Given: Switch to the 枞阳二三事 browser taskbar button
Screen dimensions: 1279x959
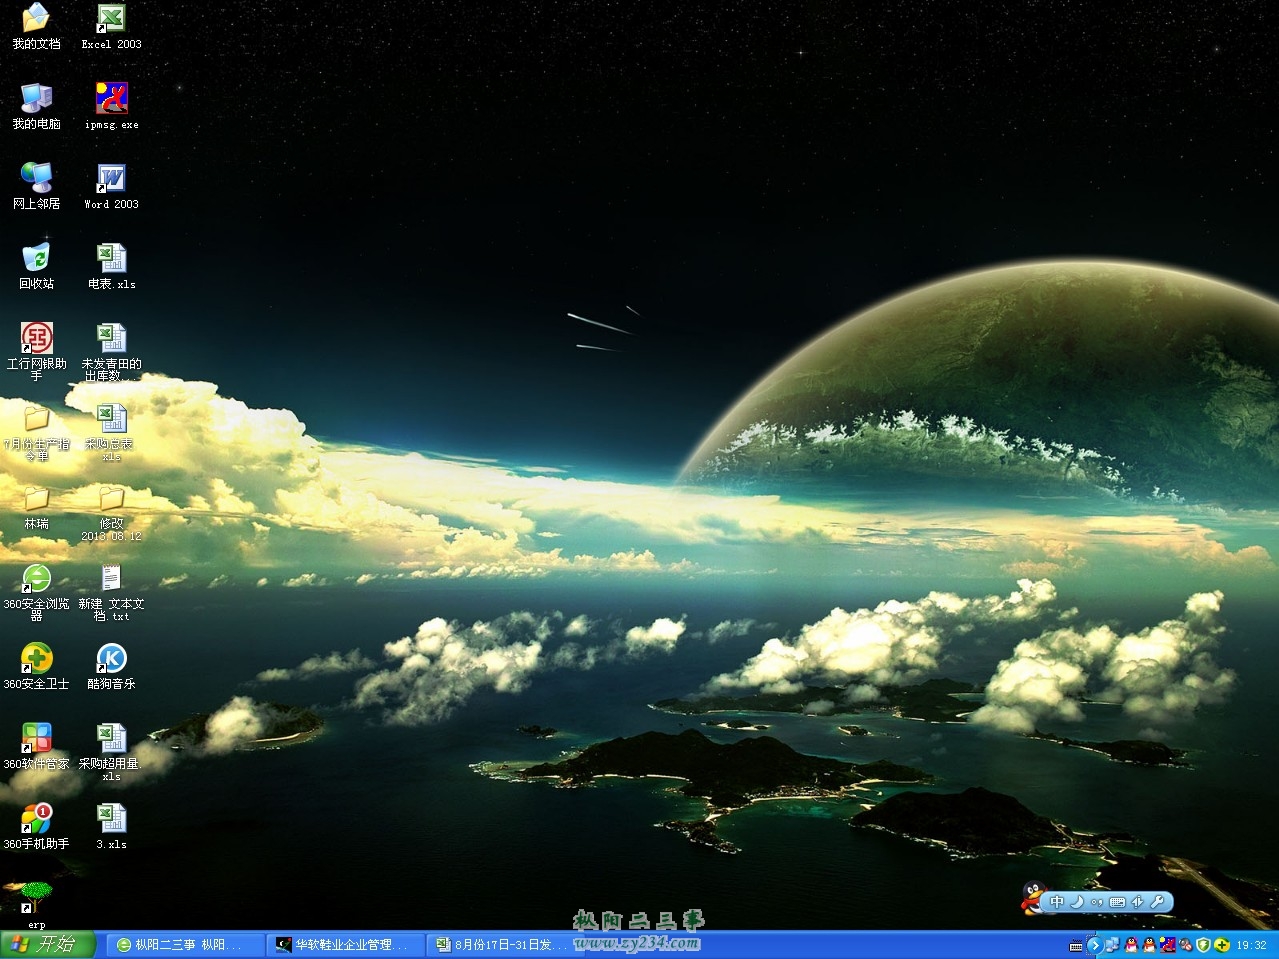Looking at the screenshot, I should click(184, 945).
